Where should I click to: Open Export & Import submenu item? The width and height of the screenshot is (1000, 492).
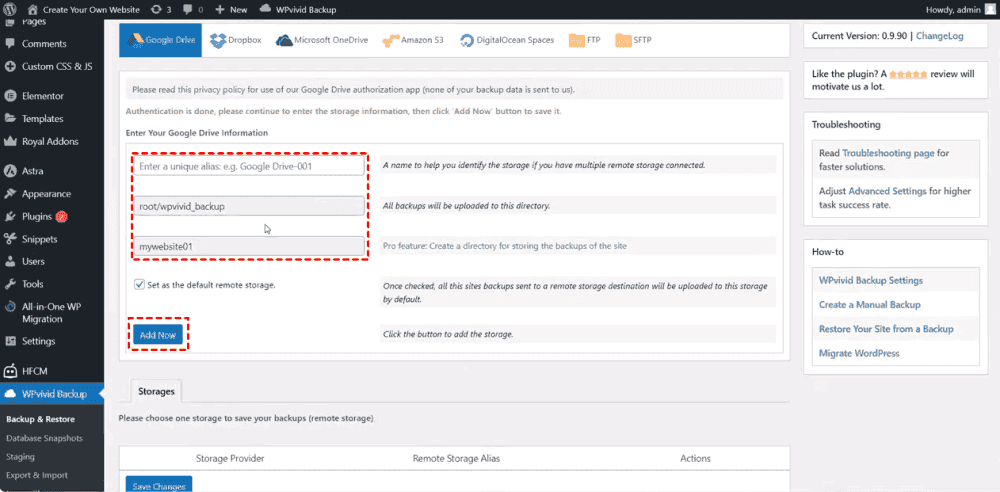36,475
